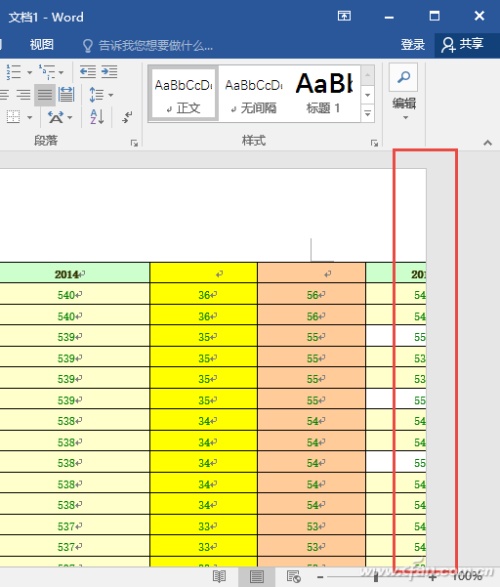
Task: Toggle justify alignment
Action: [x=45, y=94]
